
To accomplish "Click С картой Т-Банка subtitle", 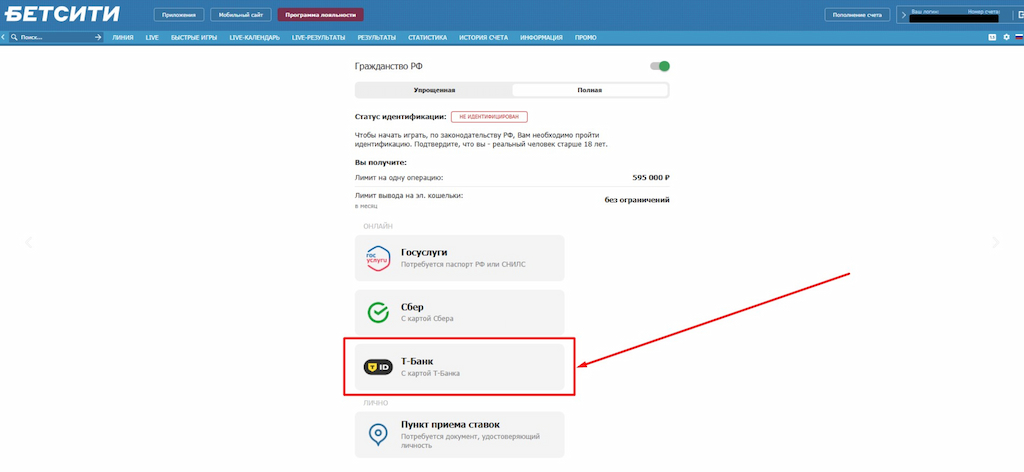I will pos(430,374).
